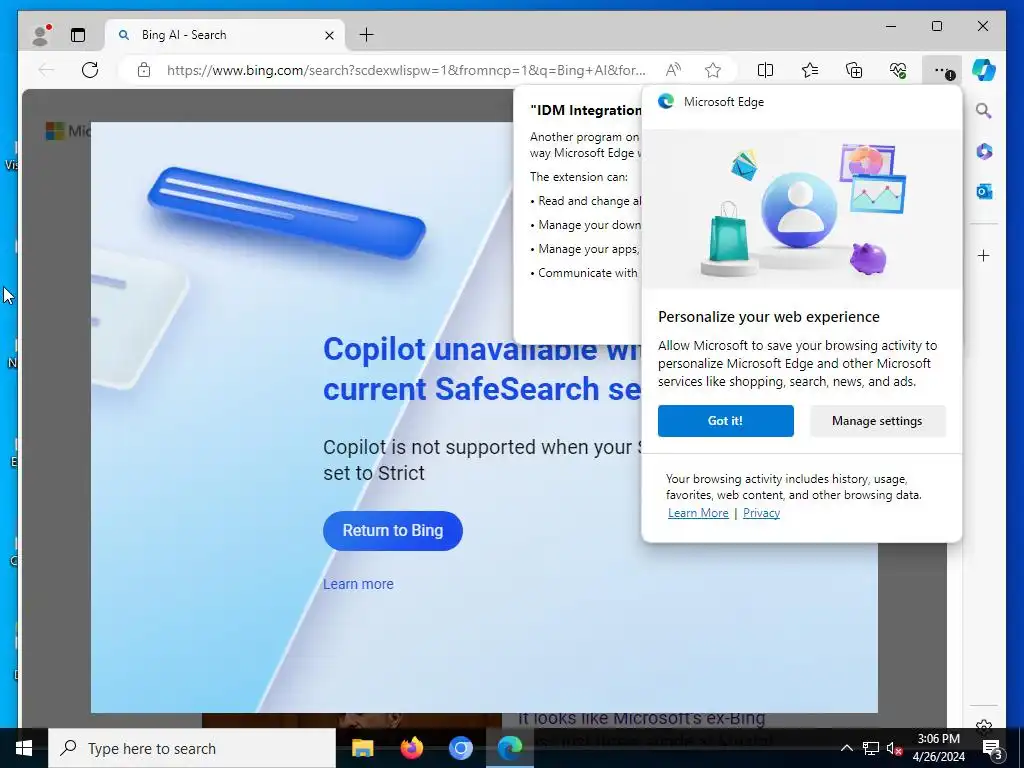Click the bing.com address bar URL
The width and height of the screenshot is (1024, 768).
pos(406,70)
